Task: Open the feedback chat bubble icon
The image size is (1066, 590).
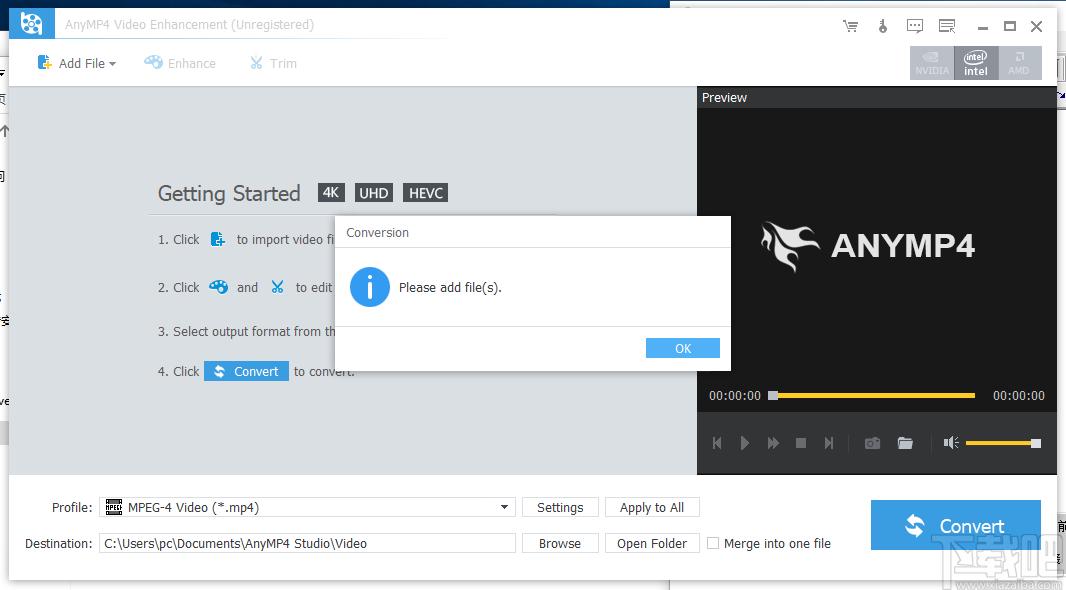Action: tap(915, 26)
